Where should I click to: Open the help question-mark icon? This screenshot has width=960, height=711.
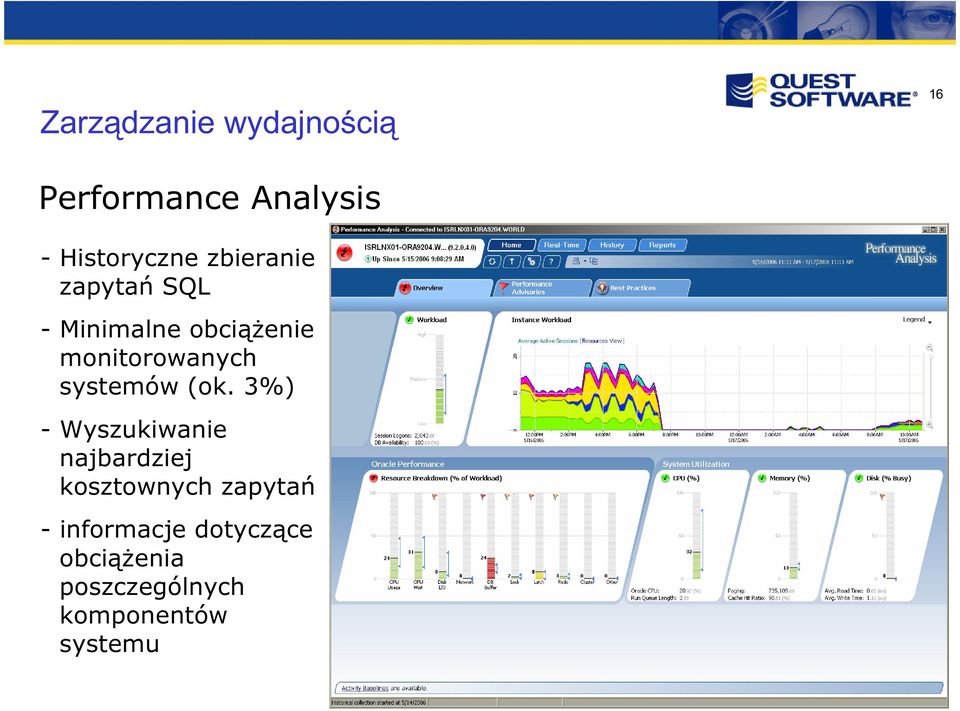(551, 261)
